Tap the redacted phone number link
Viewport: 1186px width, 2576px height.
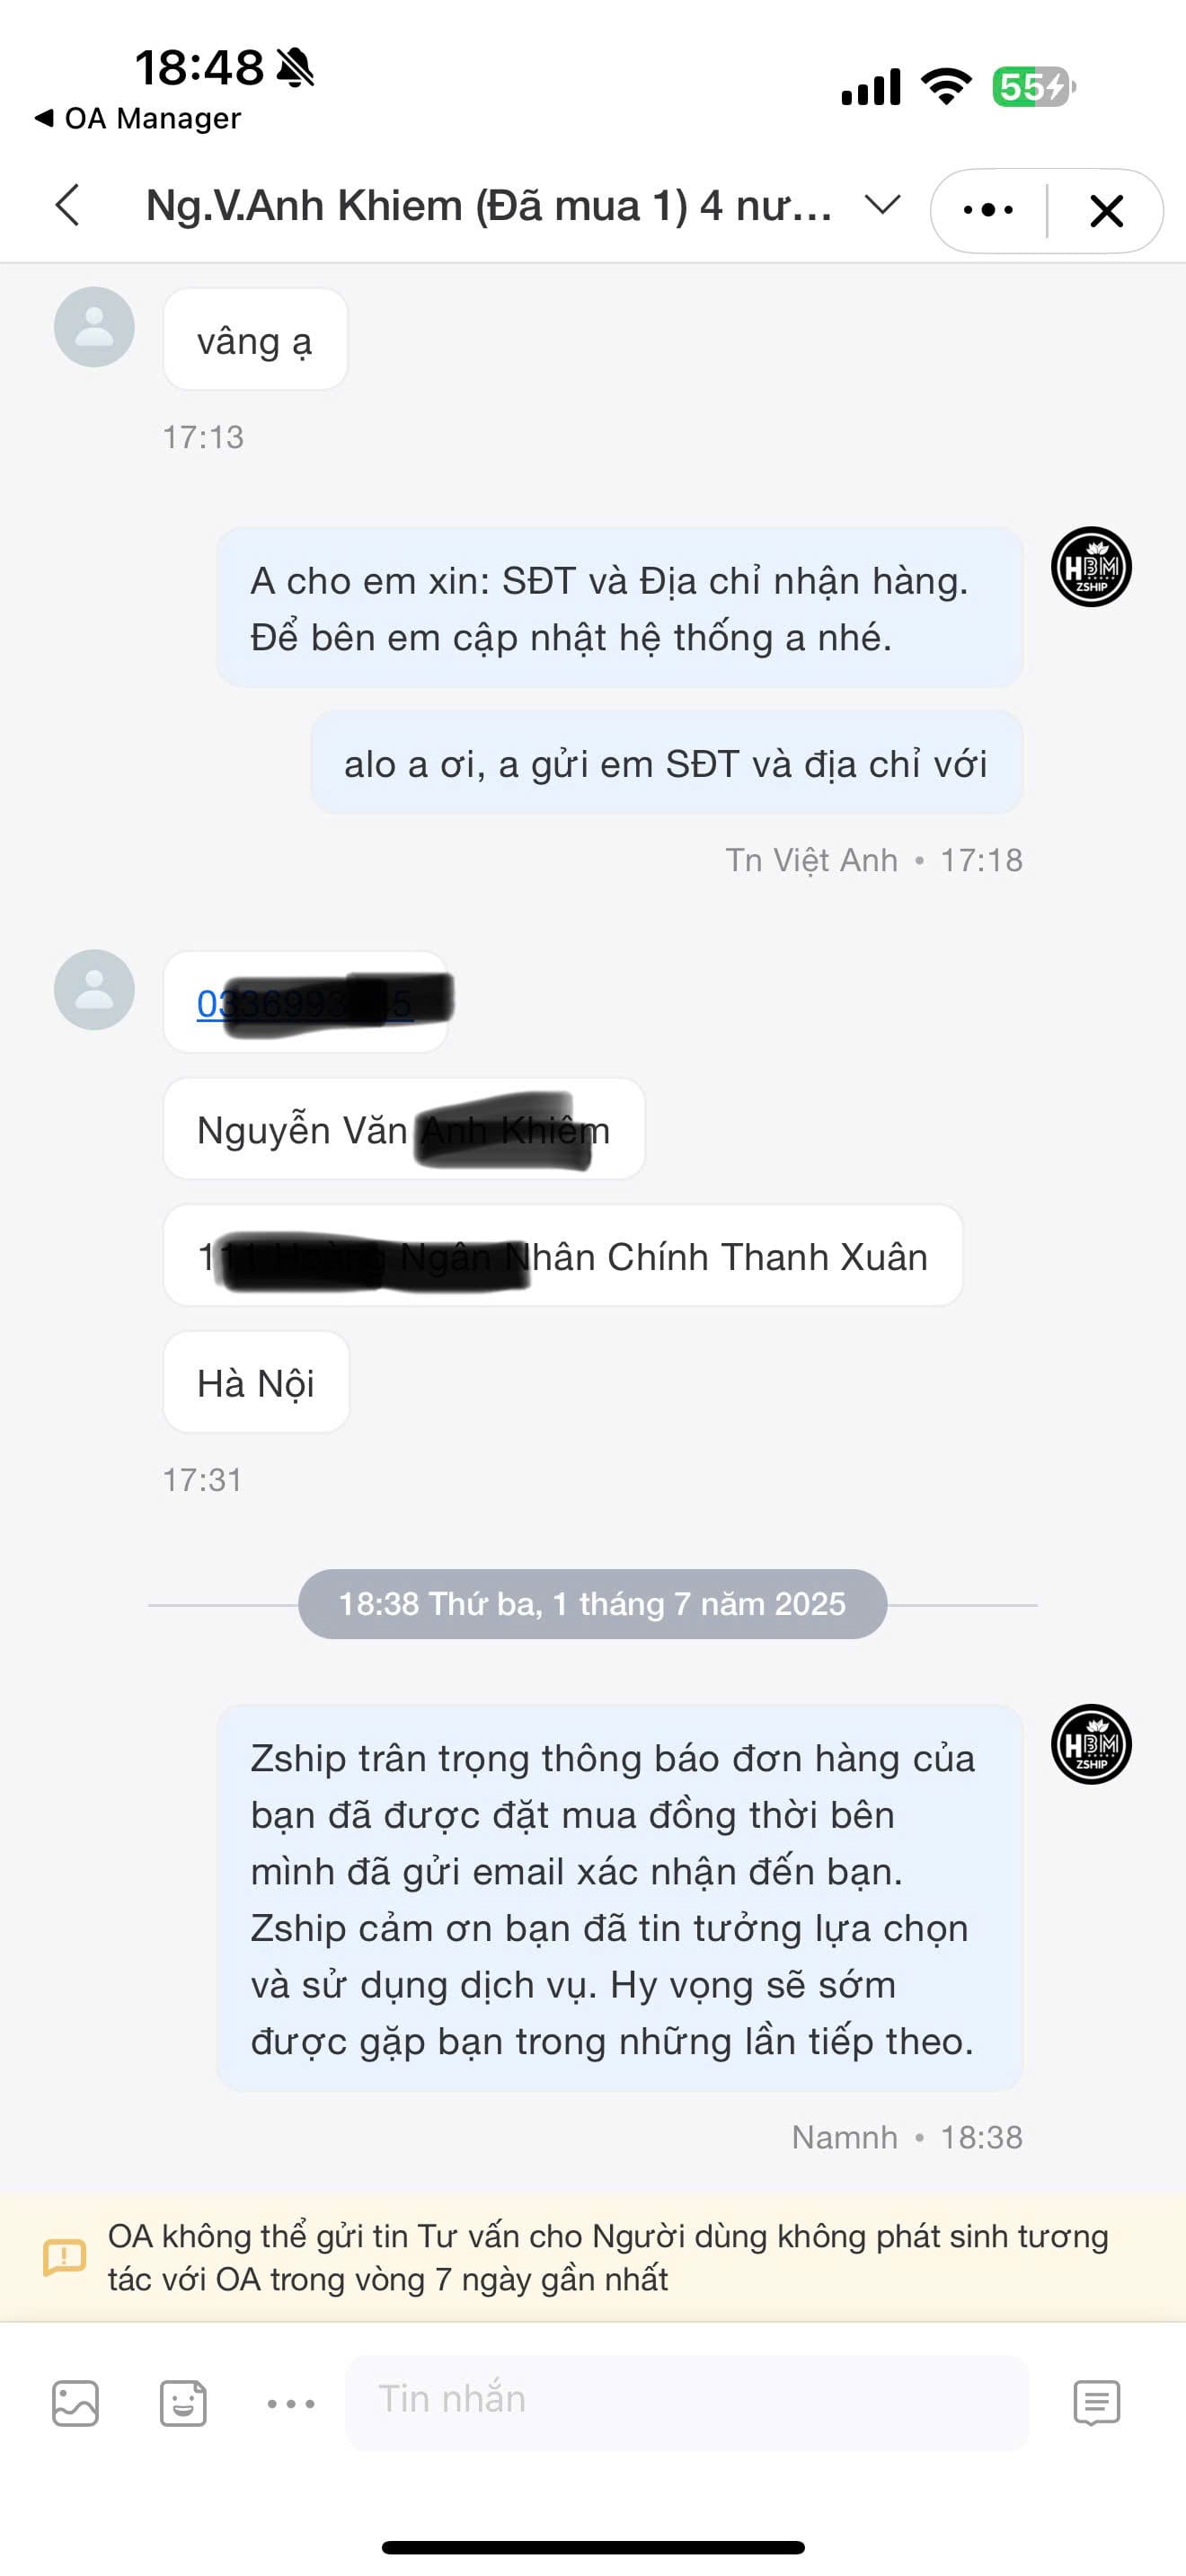(305, 1002)
